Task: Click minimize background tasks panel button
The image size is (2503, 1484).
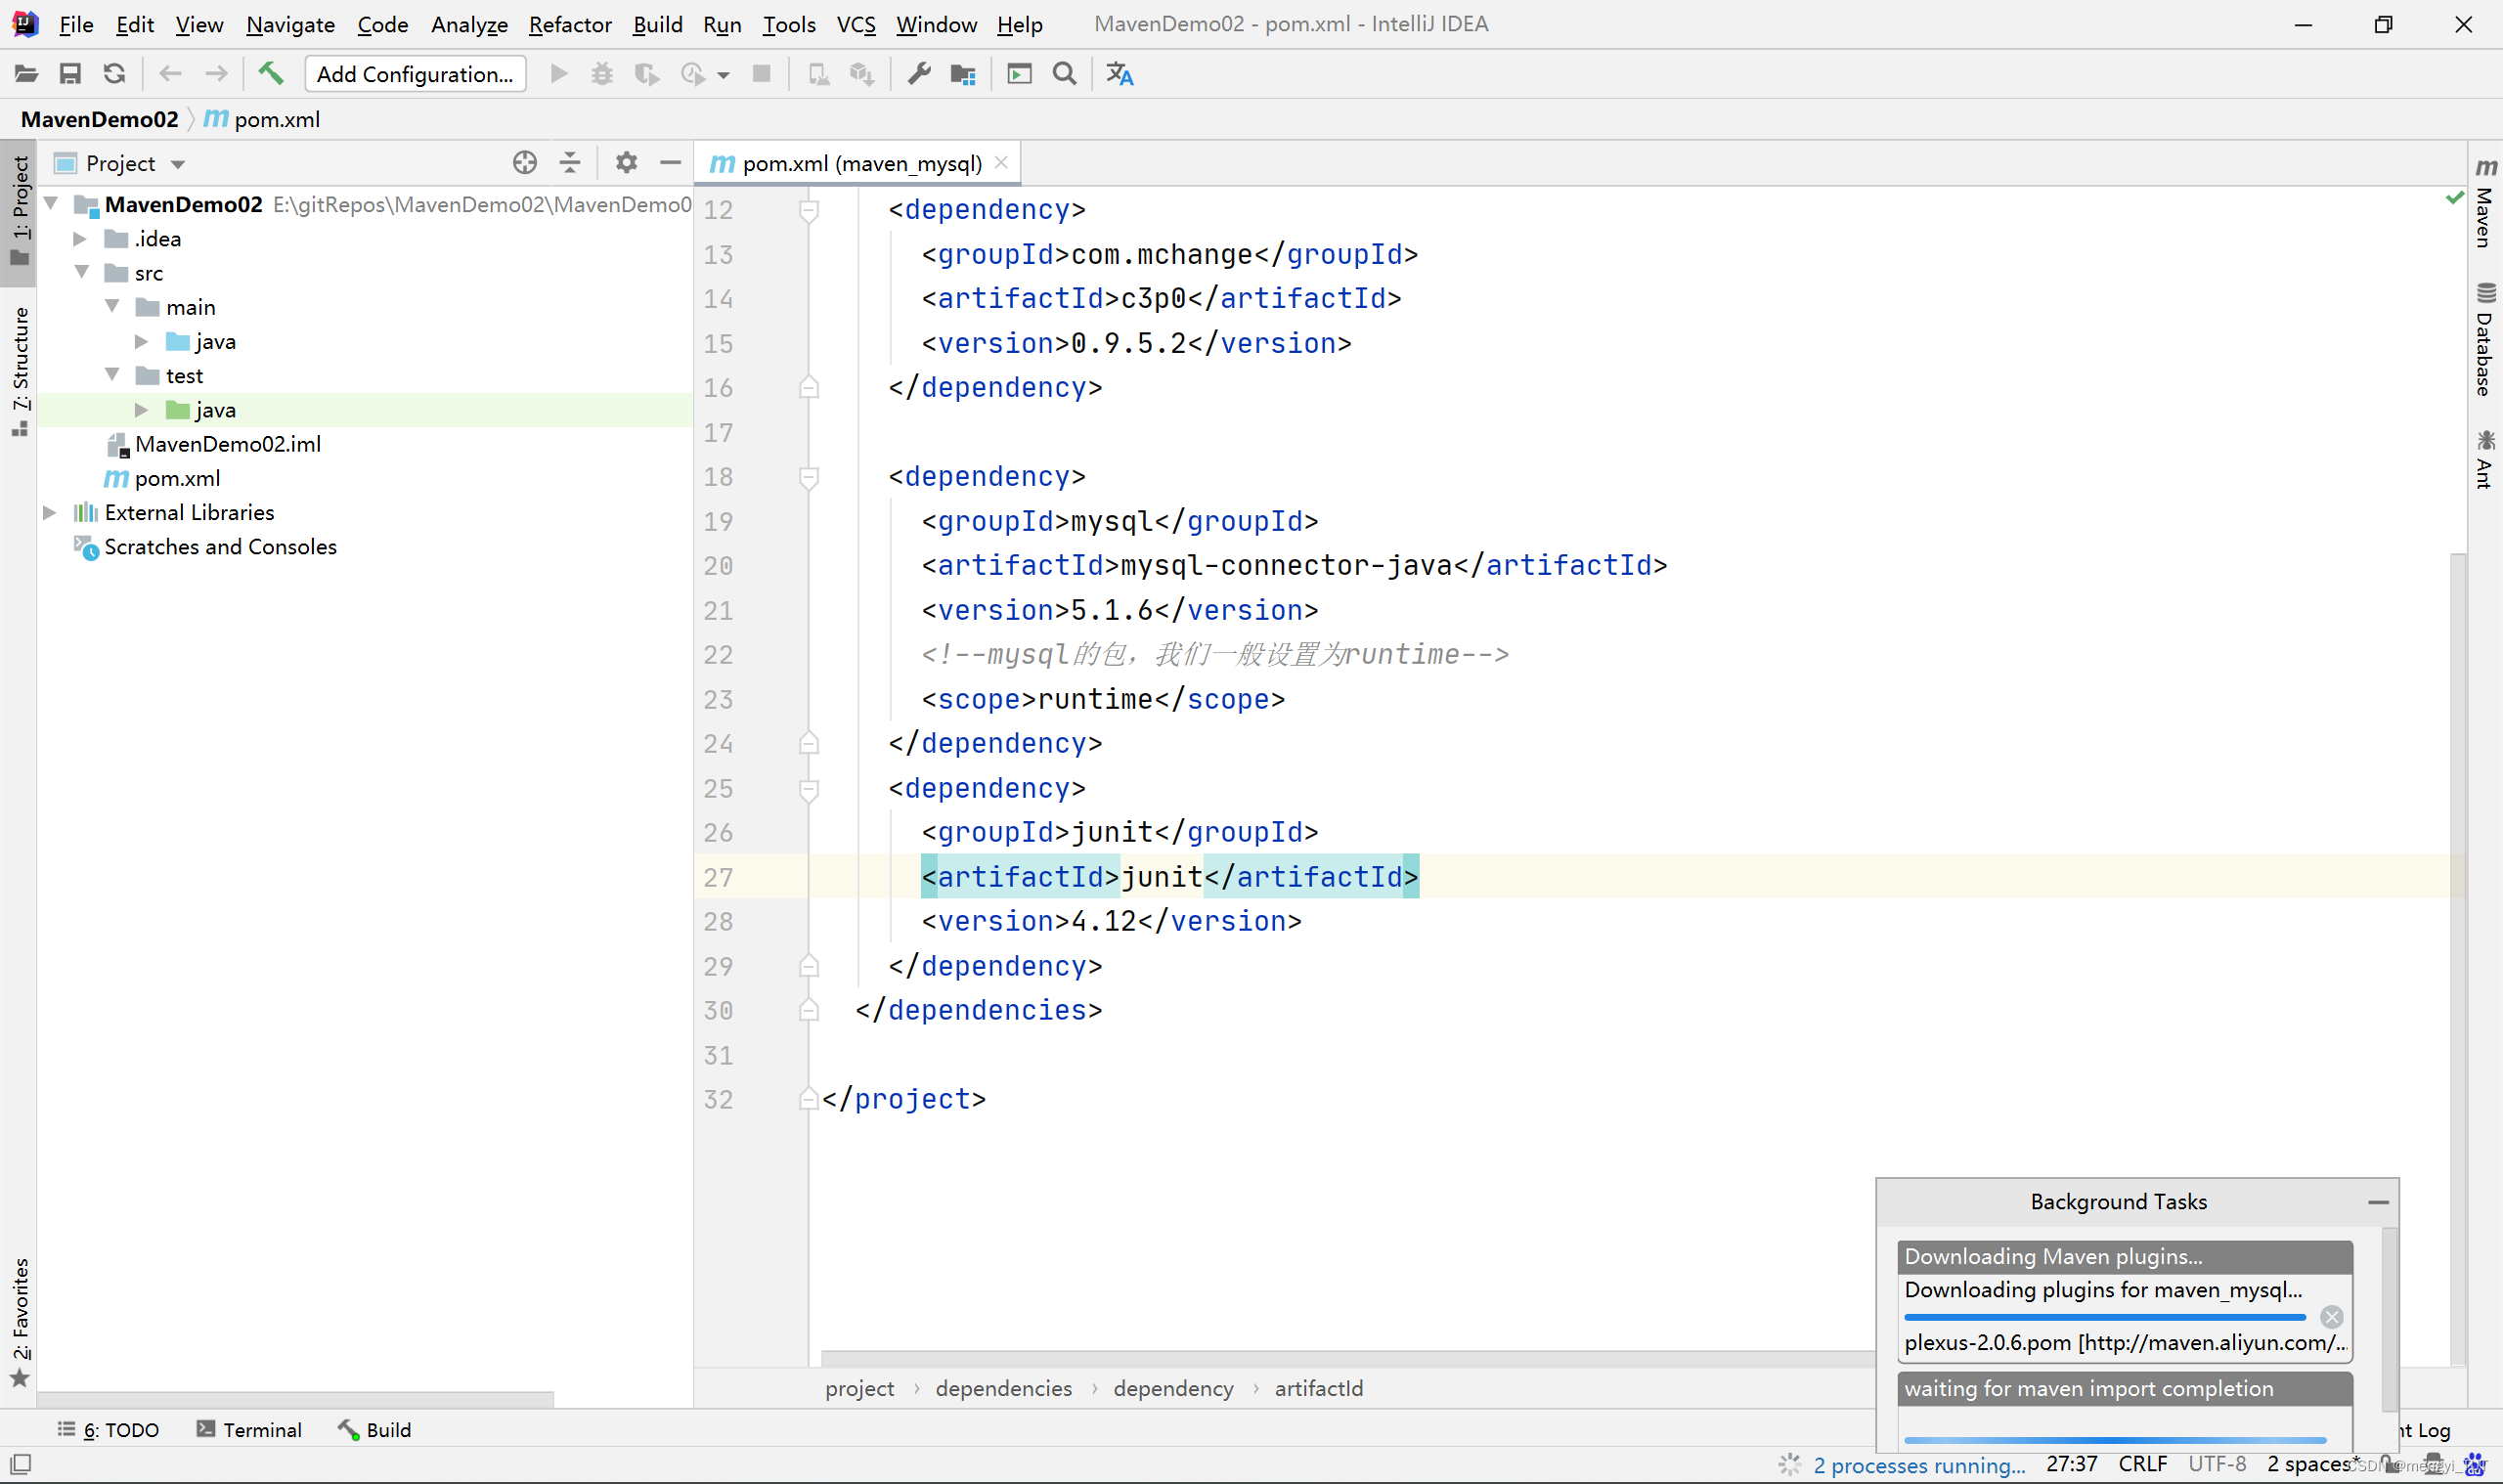Action: (2378, 1201)
